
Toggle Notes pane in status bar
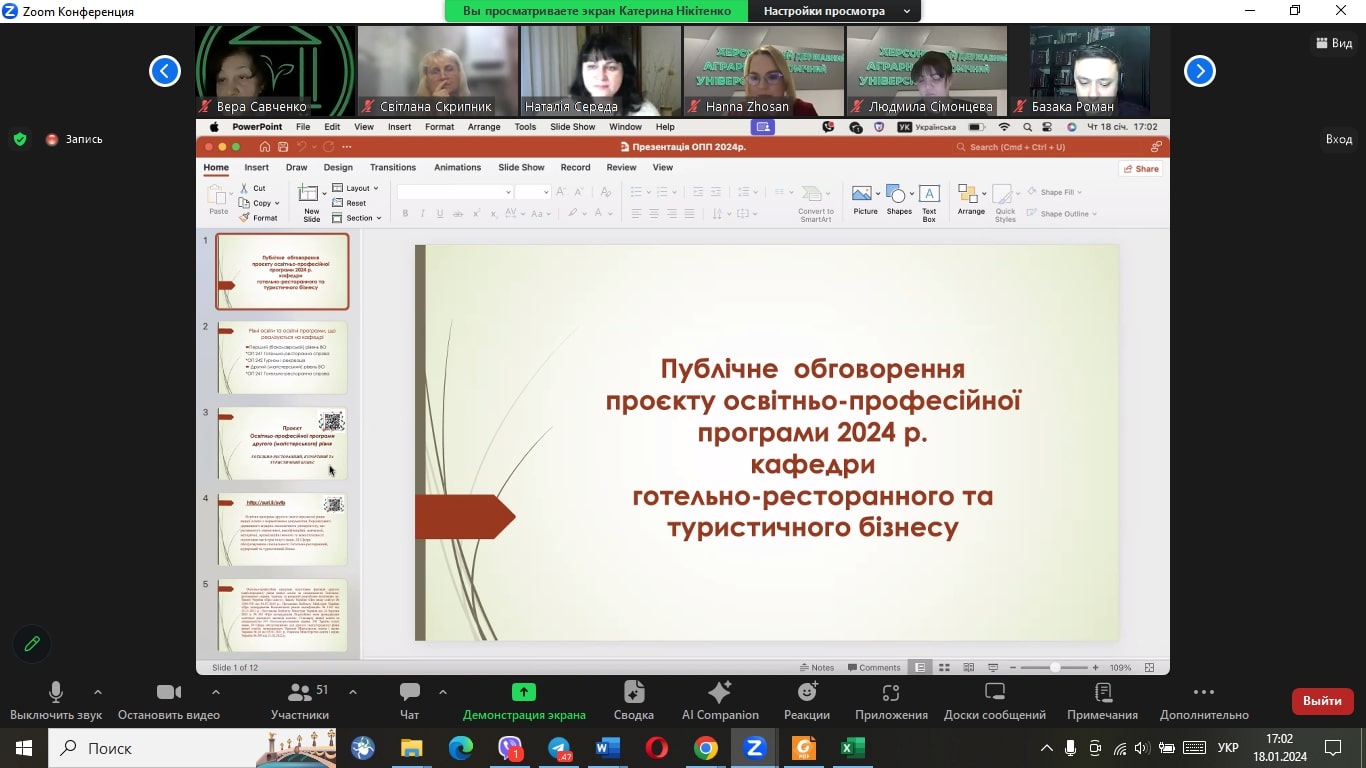pyautogui.click(x=817, y=667)
